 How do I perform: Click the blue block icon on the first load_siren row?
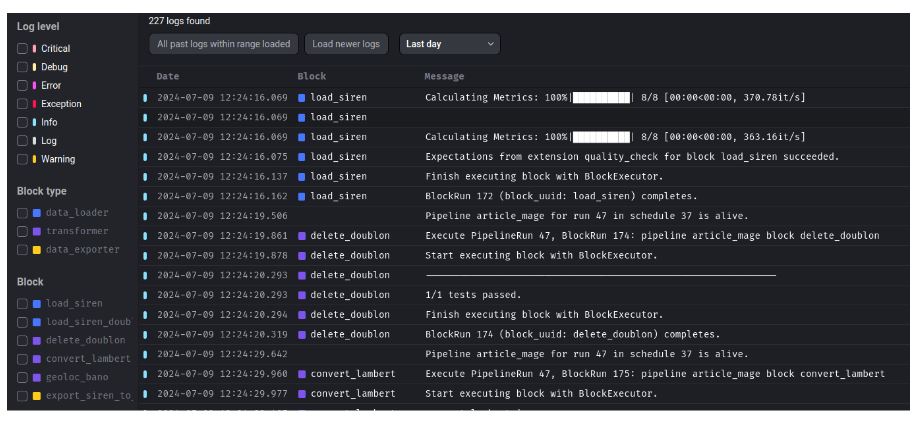(x=302, y=98)
